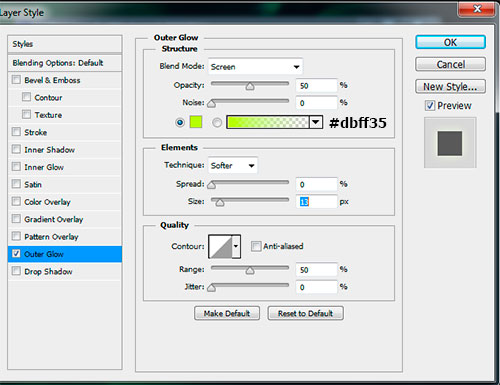Open the Styles list header
The height and width of the screenshot is (385, 500).
point(65,44)
